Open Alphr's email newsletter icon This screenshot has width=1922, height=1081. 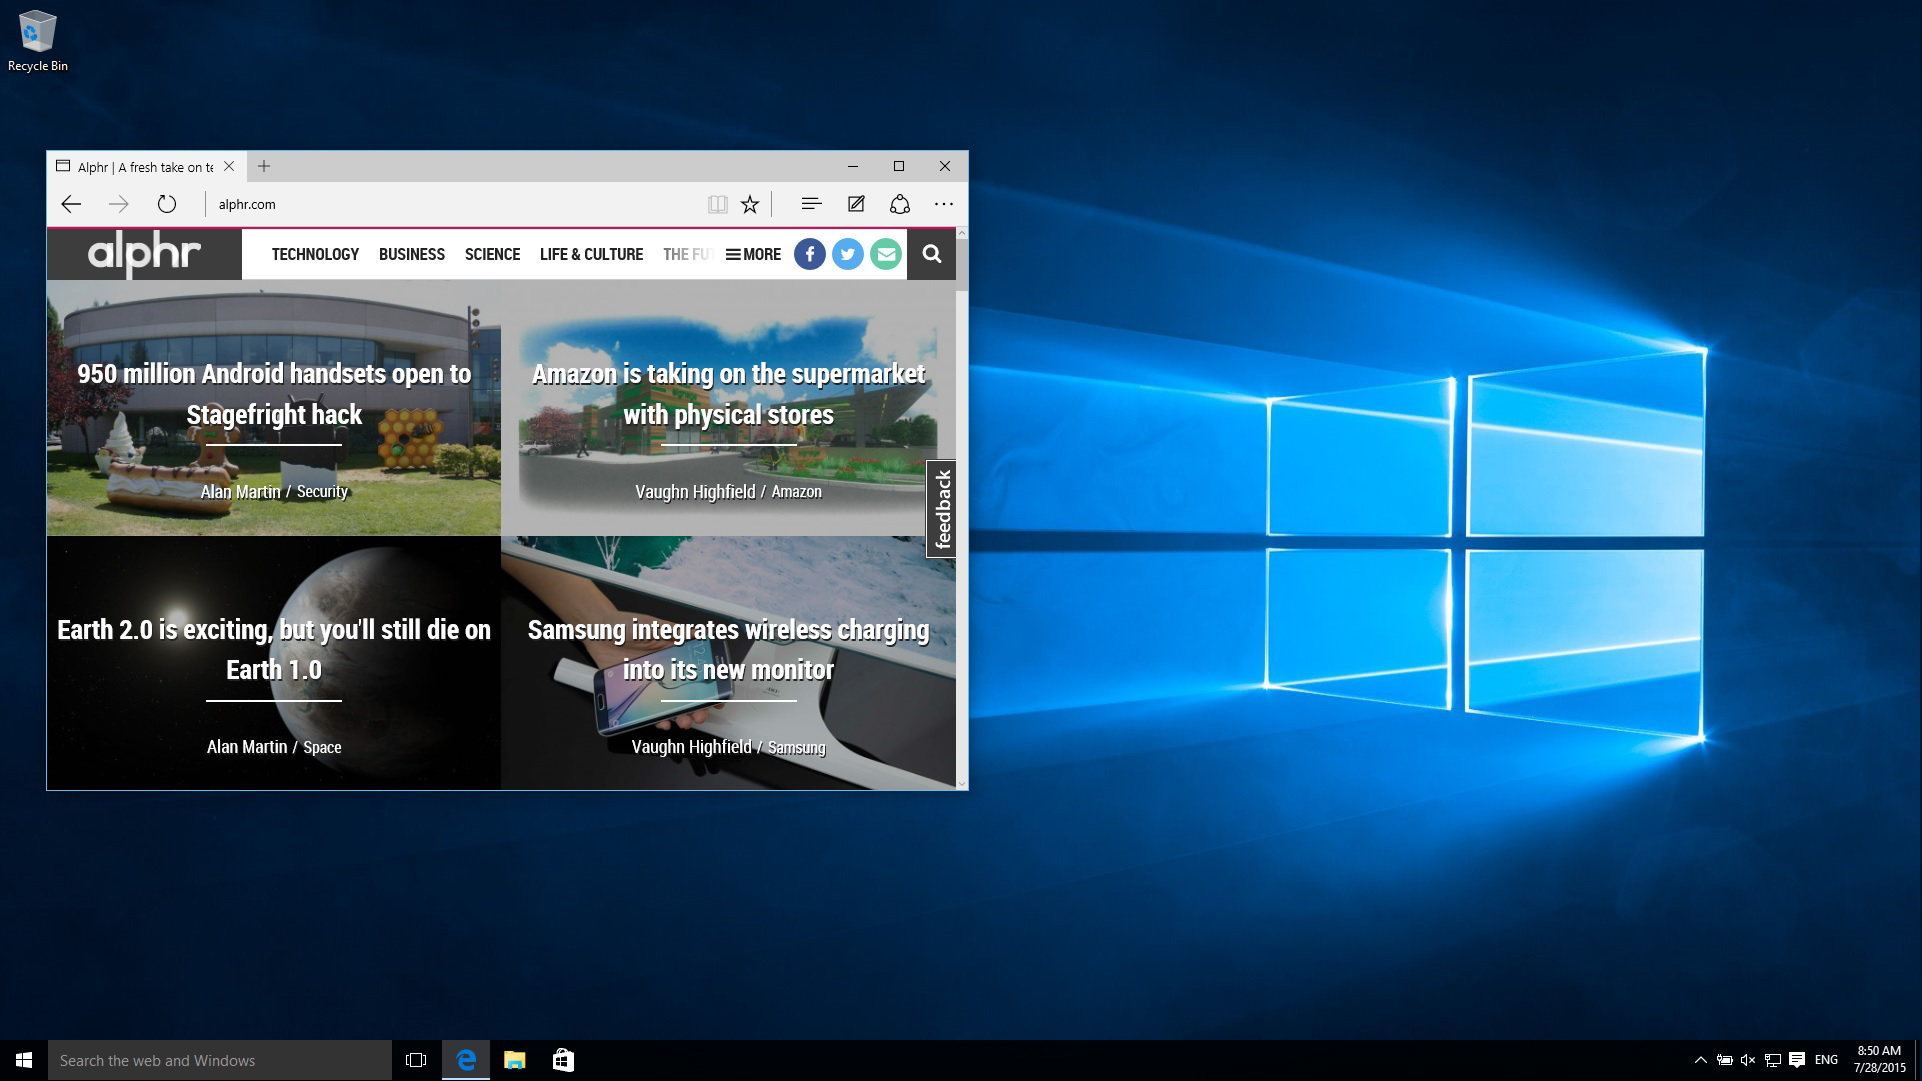coord(885,254)
